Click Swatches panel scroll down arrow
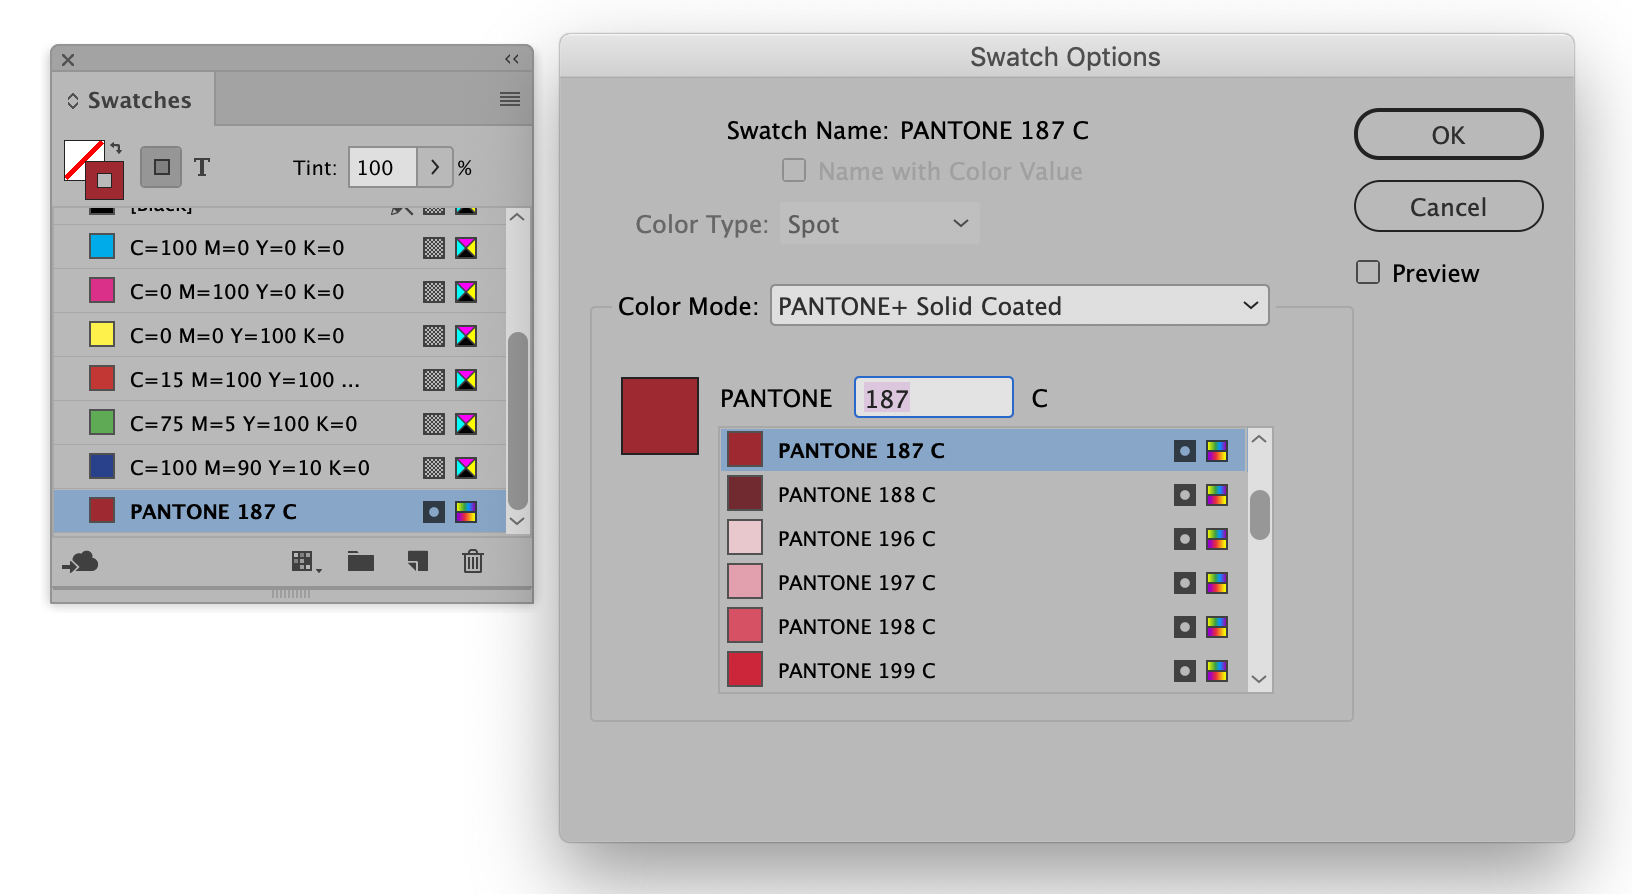The width and height of the screenshot is (1632, 894). pos(517,521)
